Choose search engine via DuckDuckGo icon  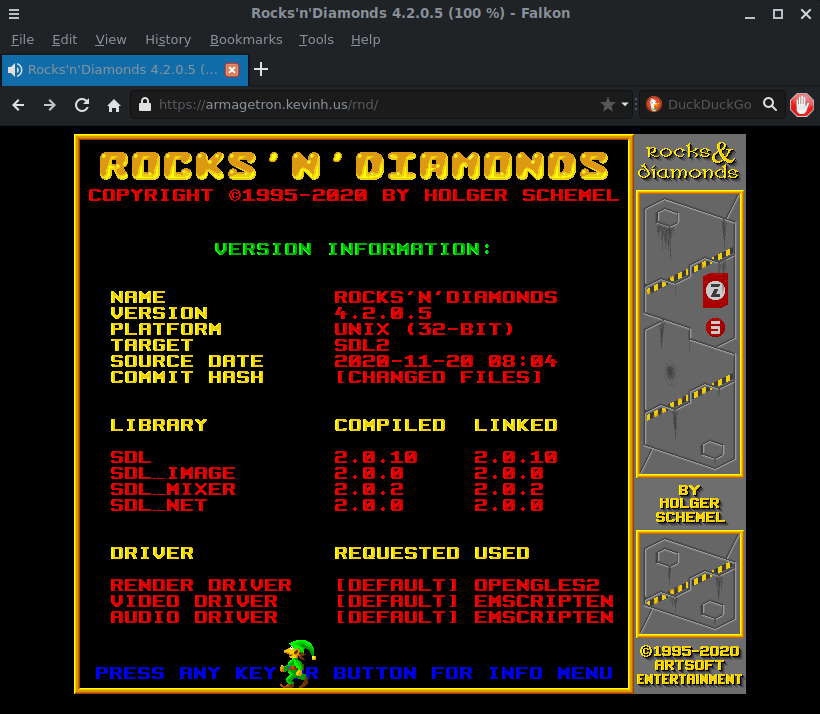coord(654,105)
